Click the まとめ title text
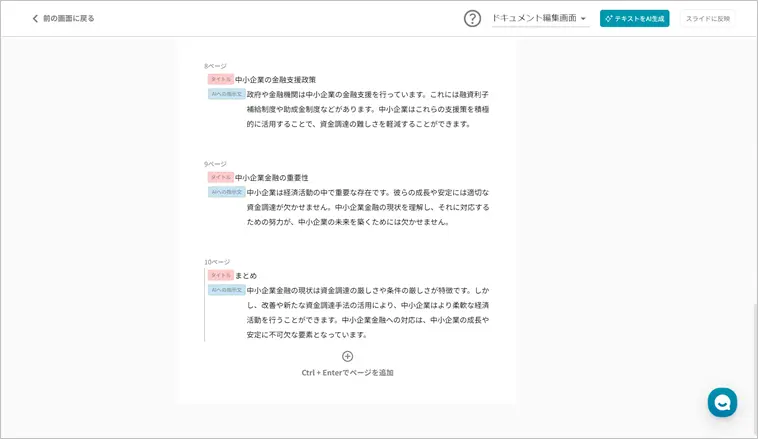 246,276
